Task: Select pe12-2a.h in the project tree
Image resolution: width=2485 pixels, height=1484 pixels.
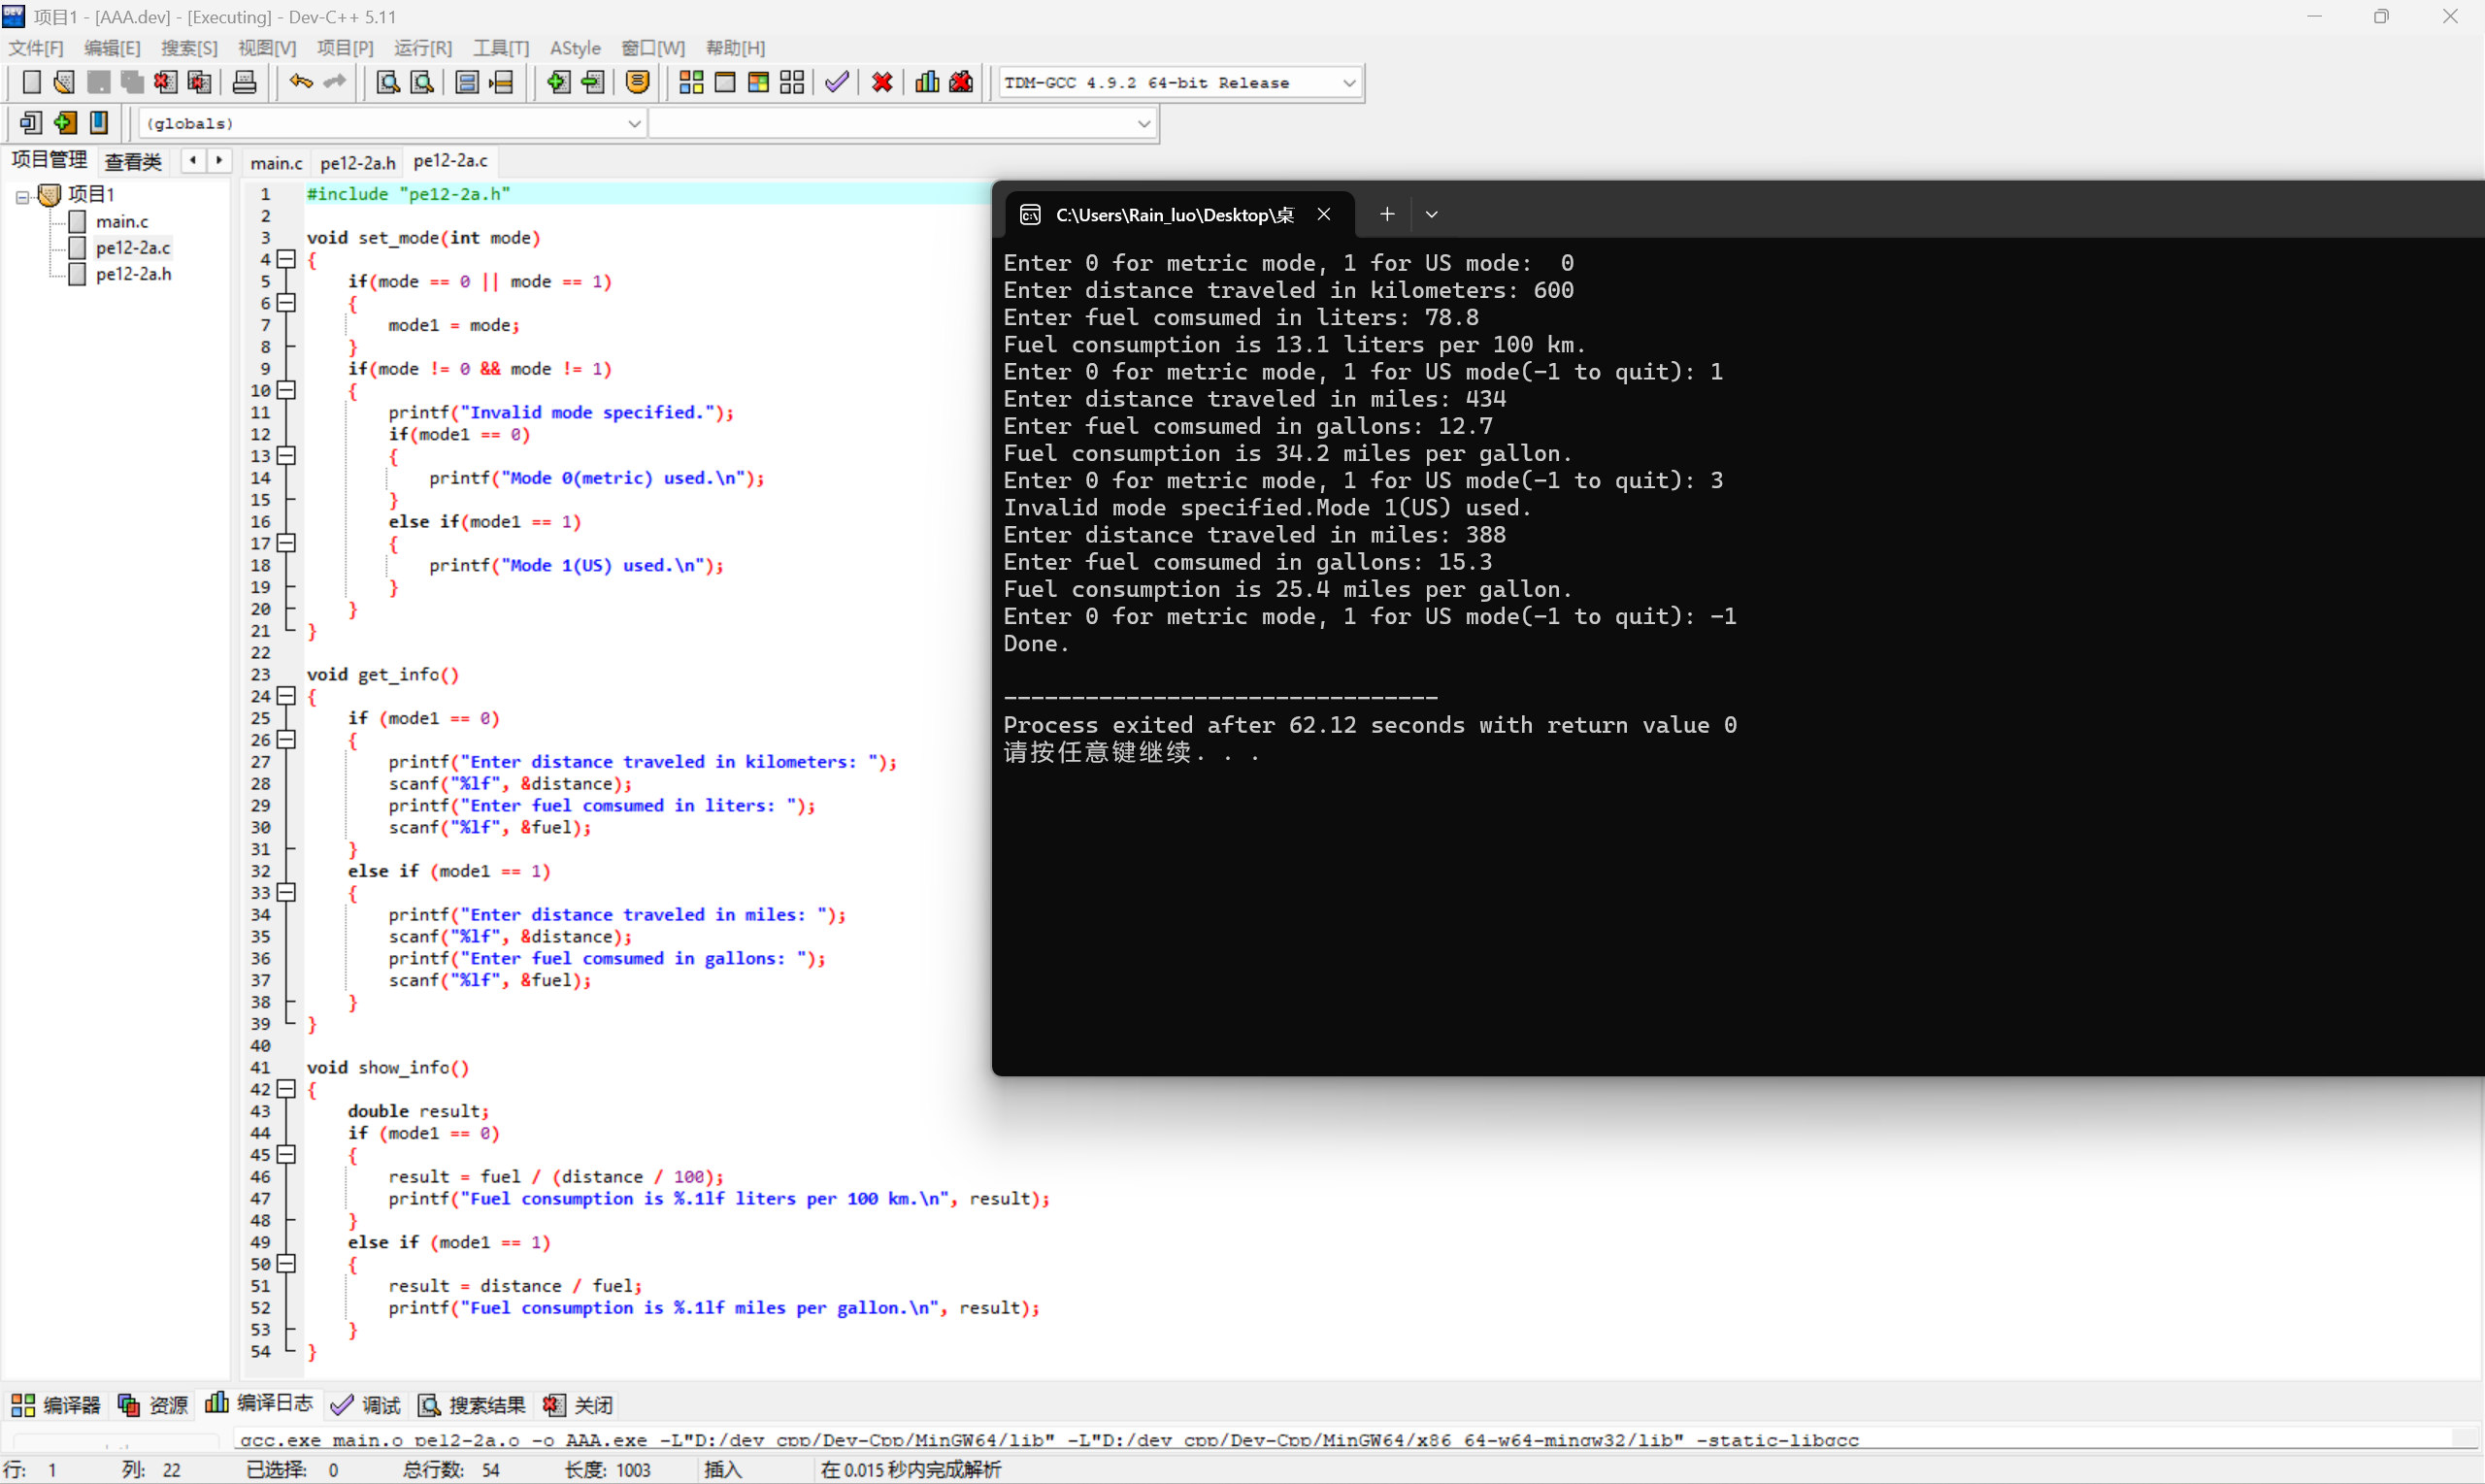Action: pyautogui.click(x=133, y=274)
